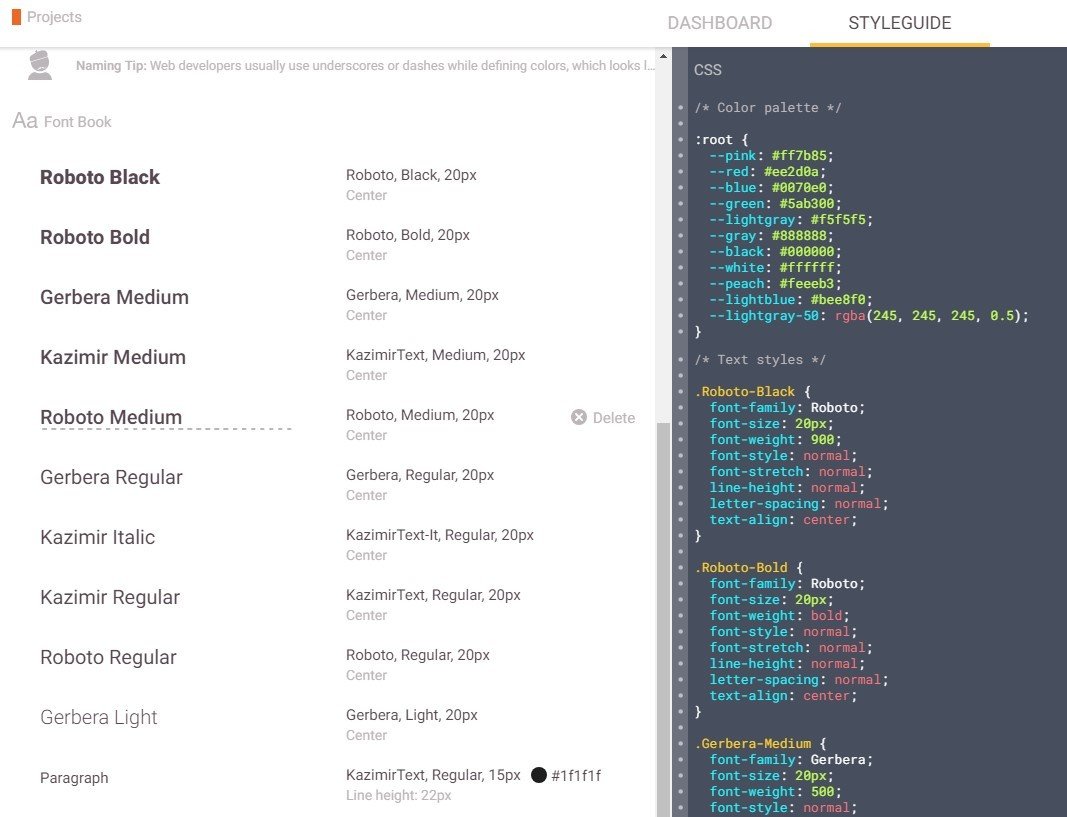Click the scroll up arrow of the styleguide list

(663, 56)
